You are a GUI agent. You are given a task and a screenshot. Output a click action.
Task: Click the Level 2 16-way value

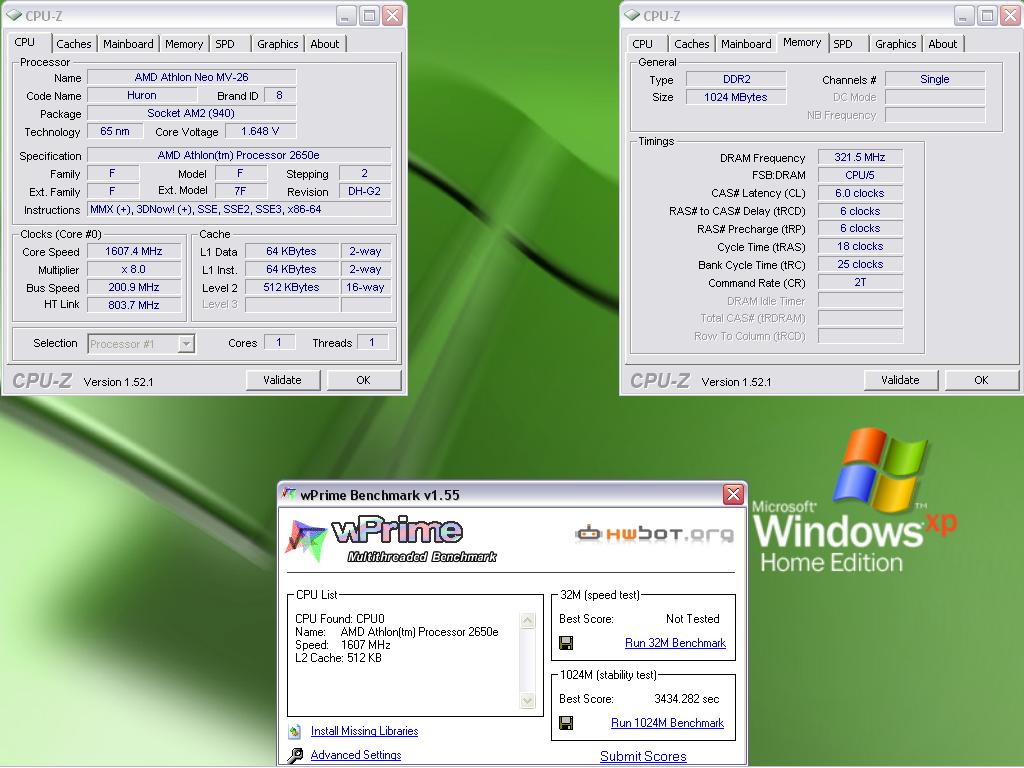tap(366, 287)
